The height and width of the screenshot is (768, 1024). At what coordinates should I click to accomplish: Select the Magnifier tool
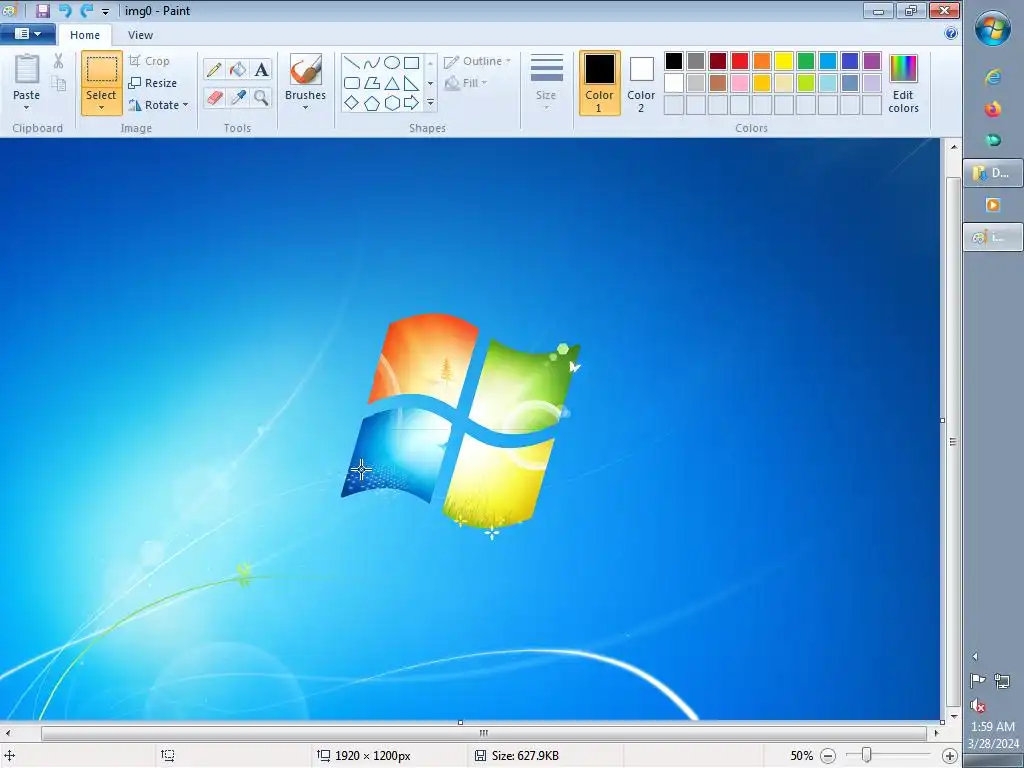point(261,98)
